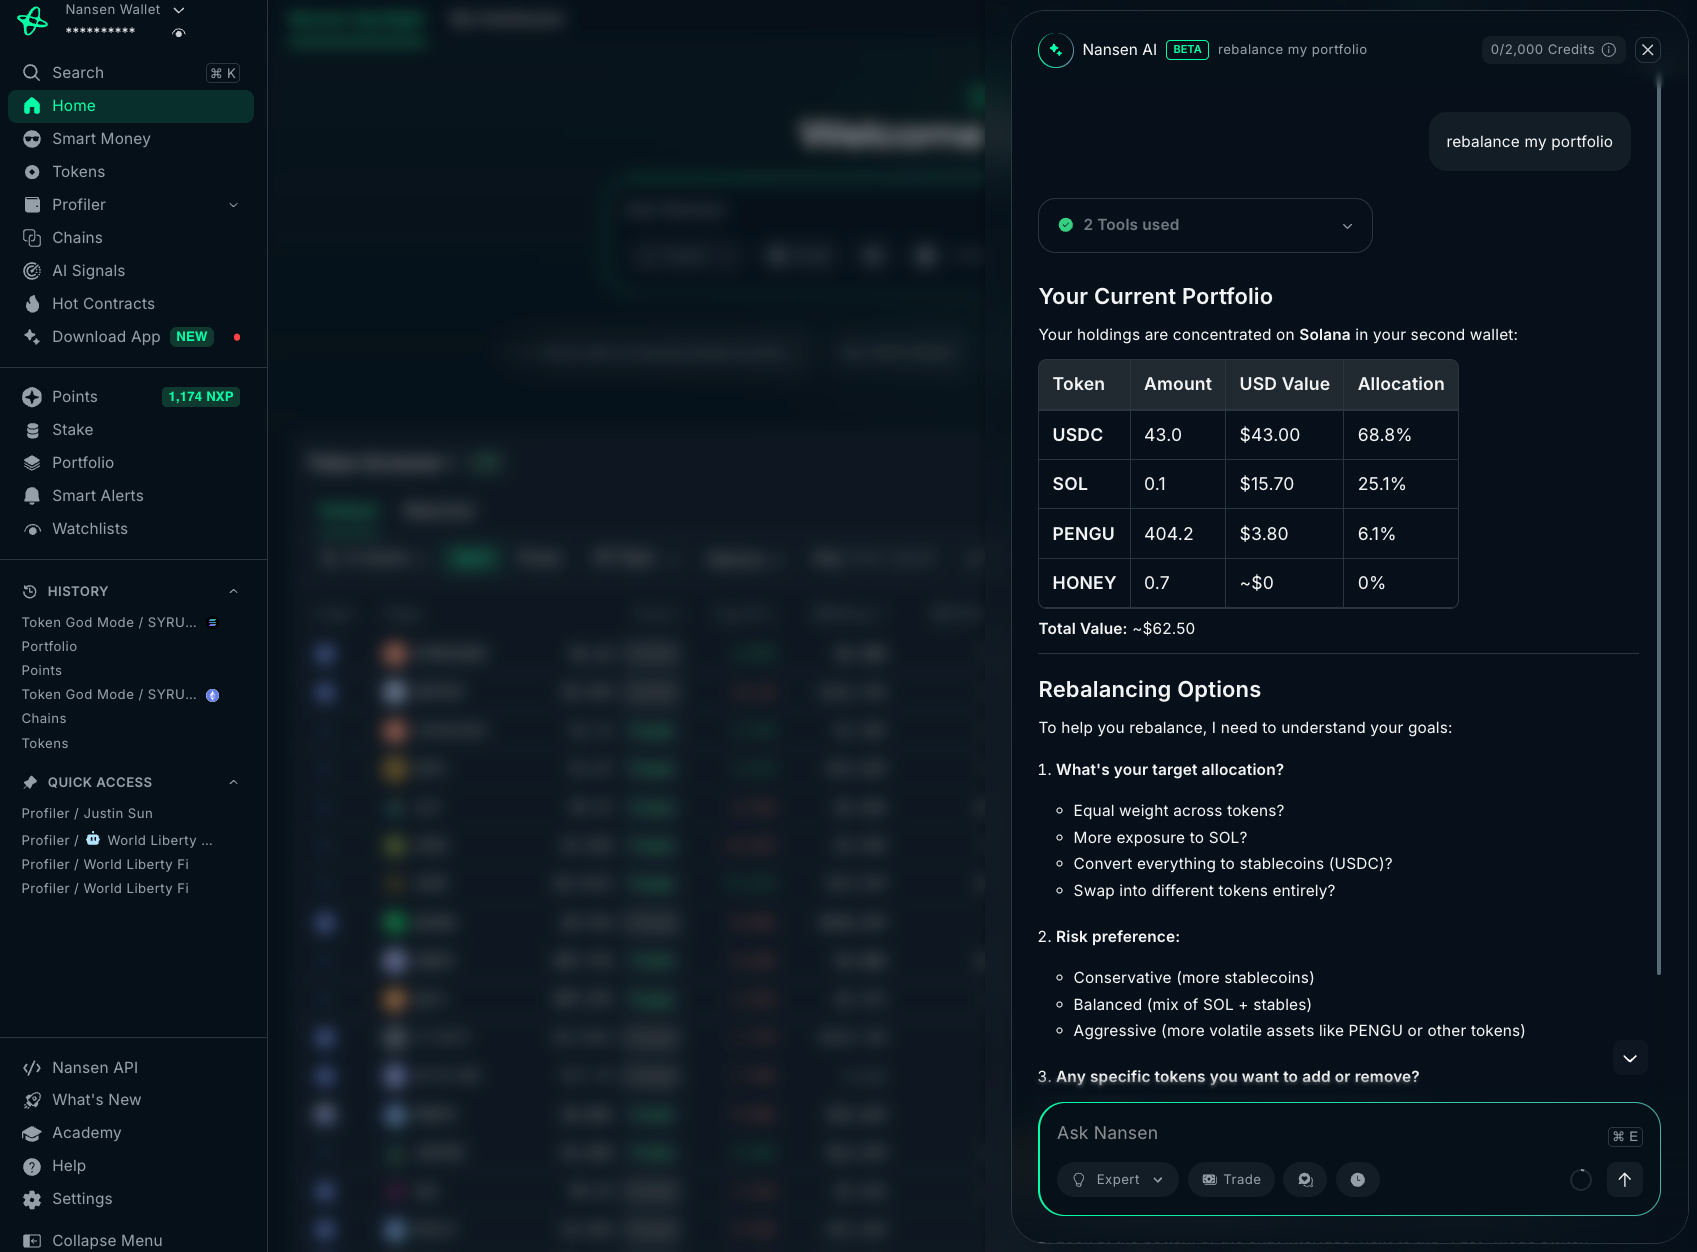Open chat history clock icon

click(1357, 1180)
